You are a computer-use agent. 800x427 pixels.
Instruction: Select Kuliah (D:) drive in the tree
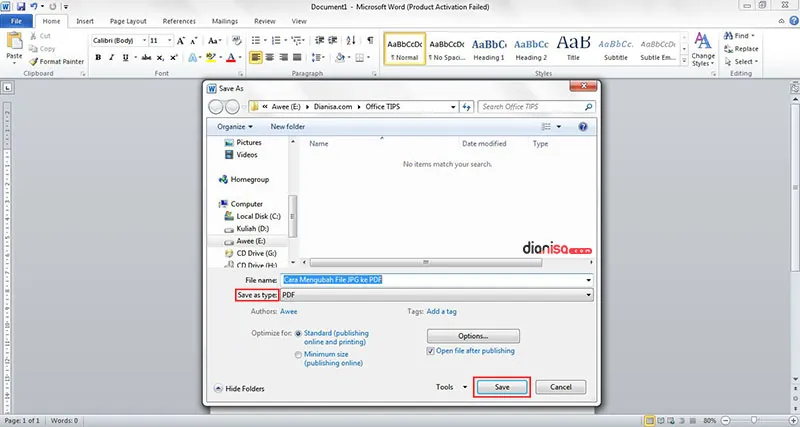pos(247,229)
